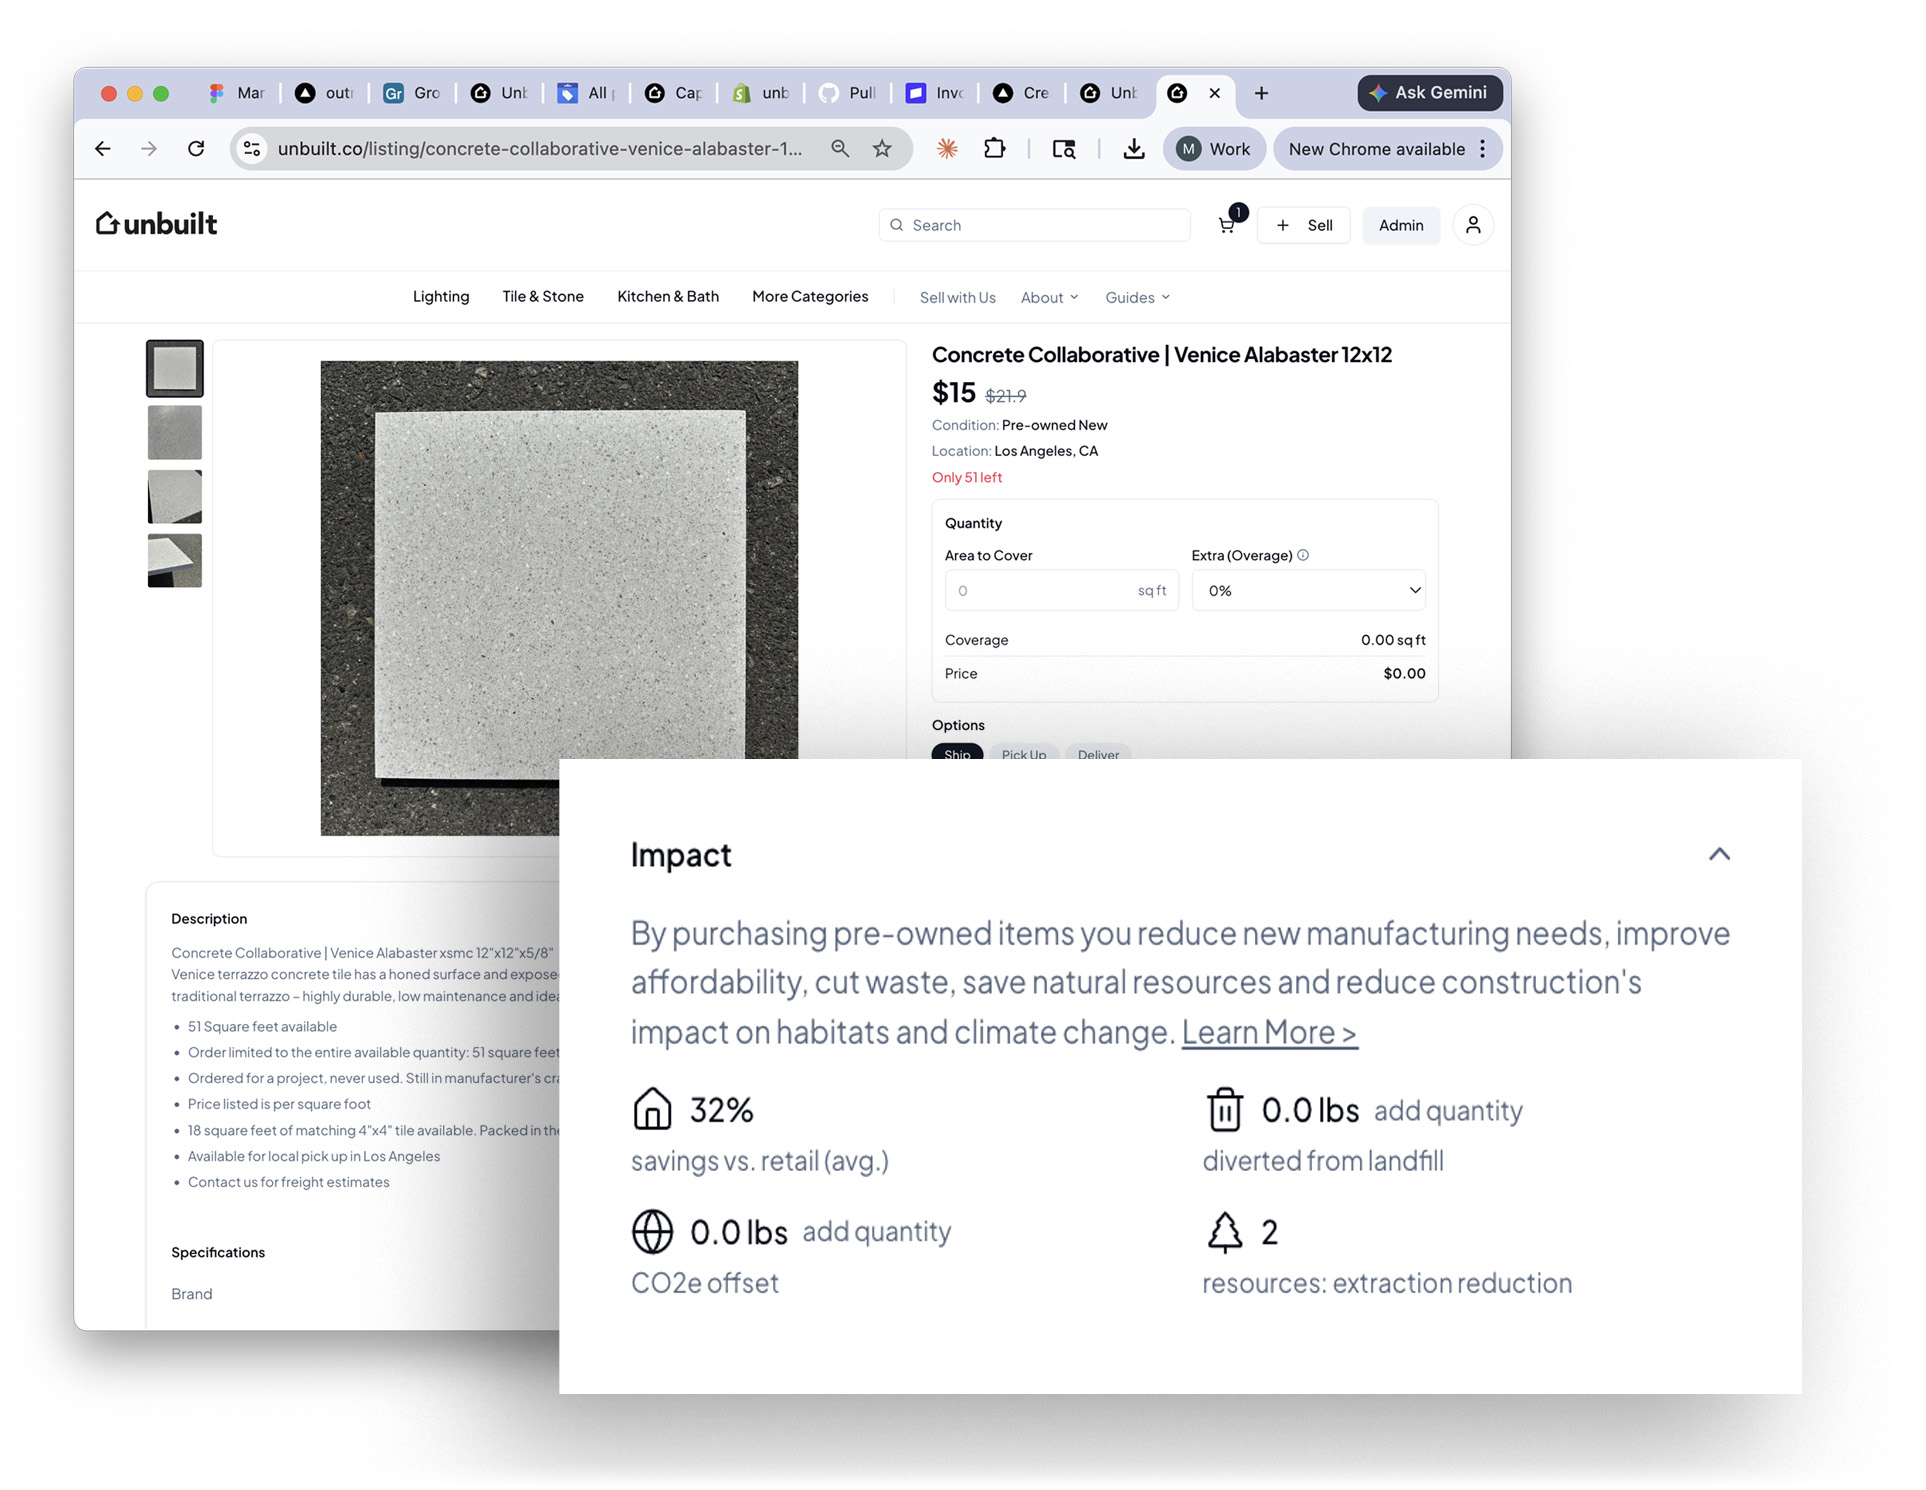Select the first tile thumbnail
The image size is (1926, 1490).
point(175,369)
